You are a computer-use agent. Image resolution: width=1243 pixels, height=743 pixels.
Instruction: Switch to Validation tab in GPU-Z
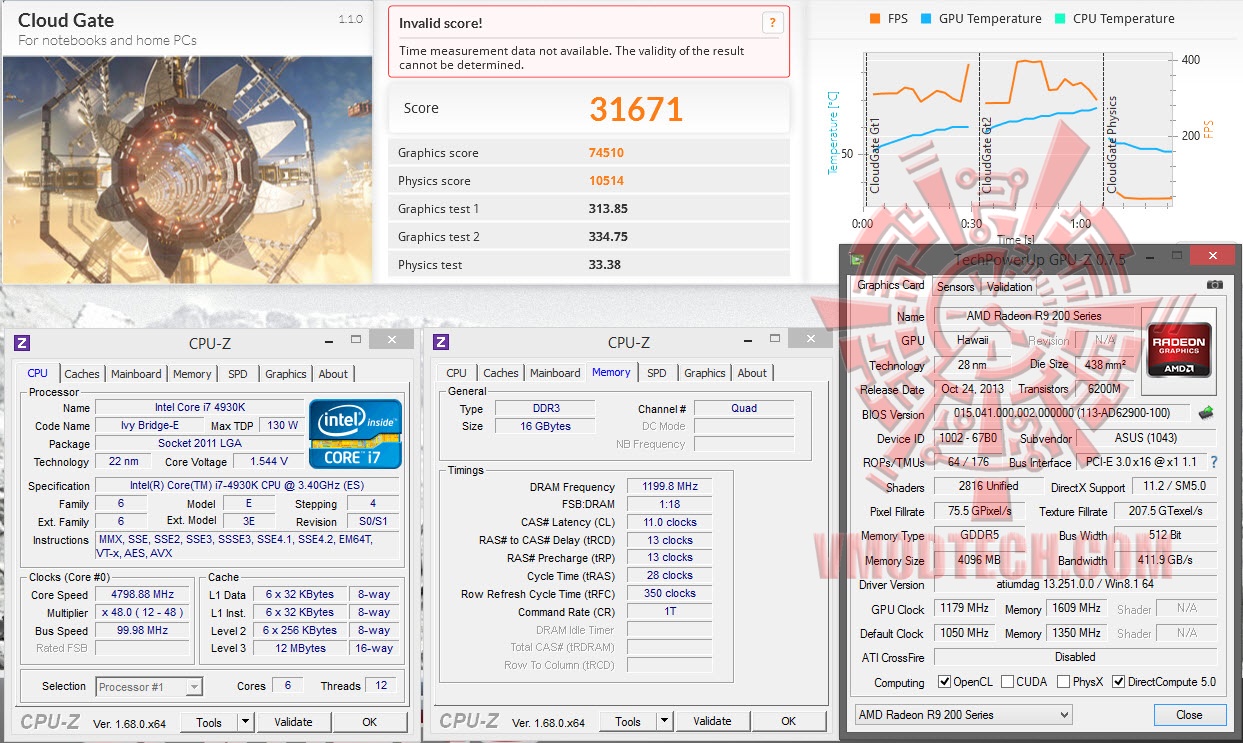pos(1010,287)
